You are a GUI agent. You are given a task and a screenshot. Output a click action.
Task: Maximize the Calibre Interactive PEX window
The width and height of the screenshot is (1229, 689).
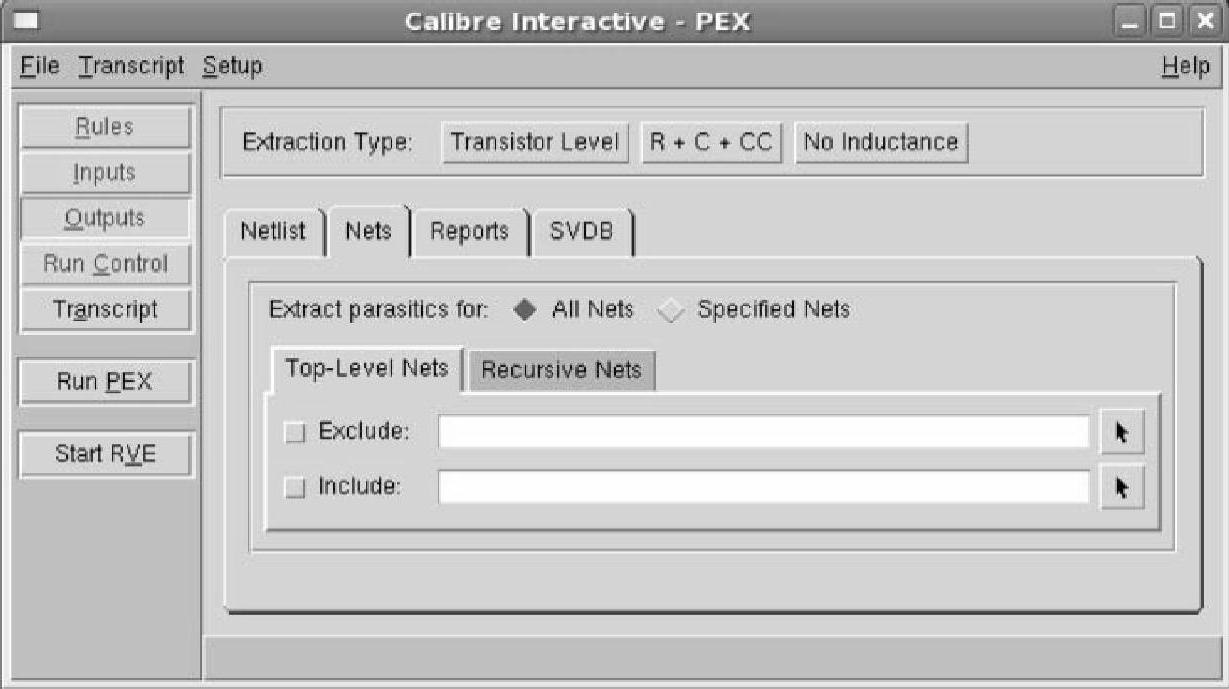[x=1165, y=22]
